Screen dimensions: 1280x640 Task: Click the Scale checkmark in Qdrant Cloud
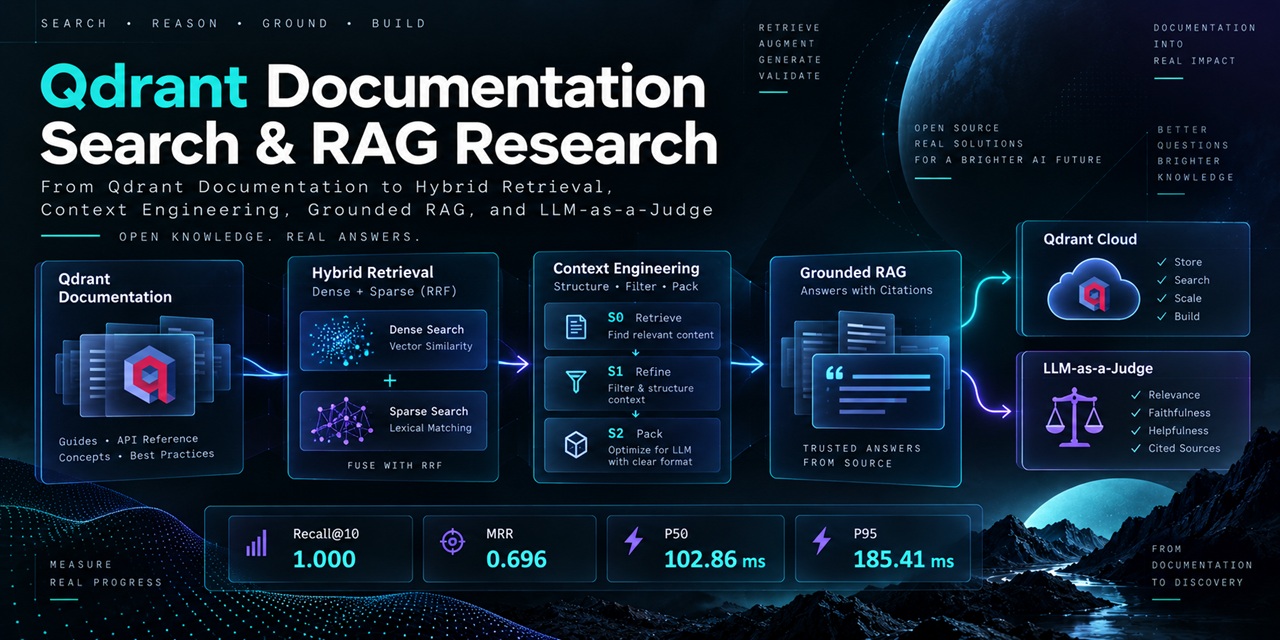point(1161,298)
